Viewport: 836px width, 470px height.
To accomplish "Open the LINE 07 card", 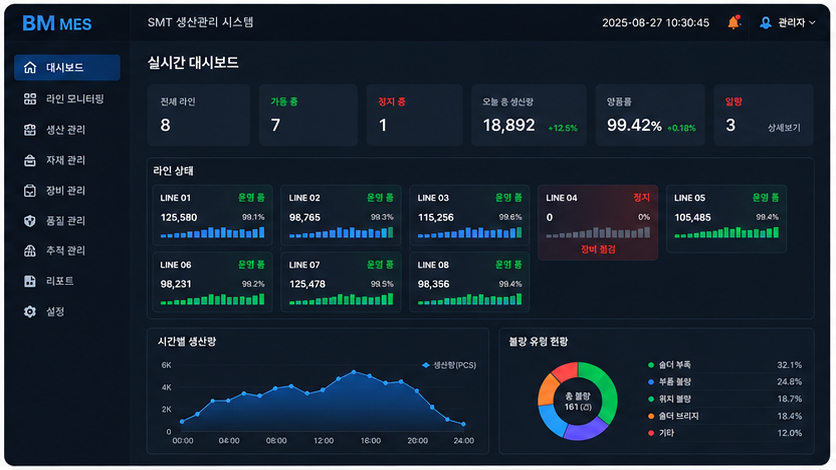I will (341, 282).
